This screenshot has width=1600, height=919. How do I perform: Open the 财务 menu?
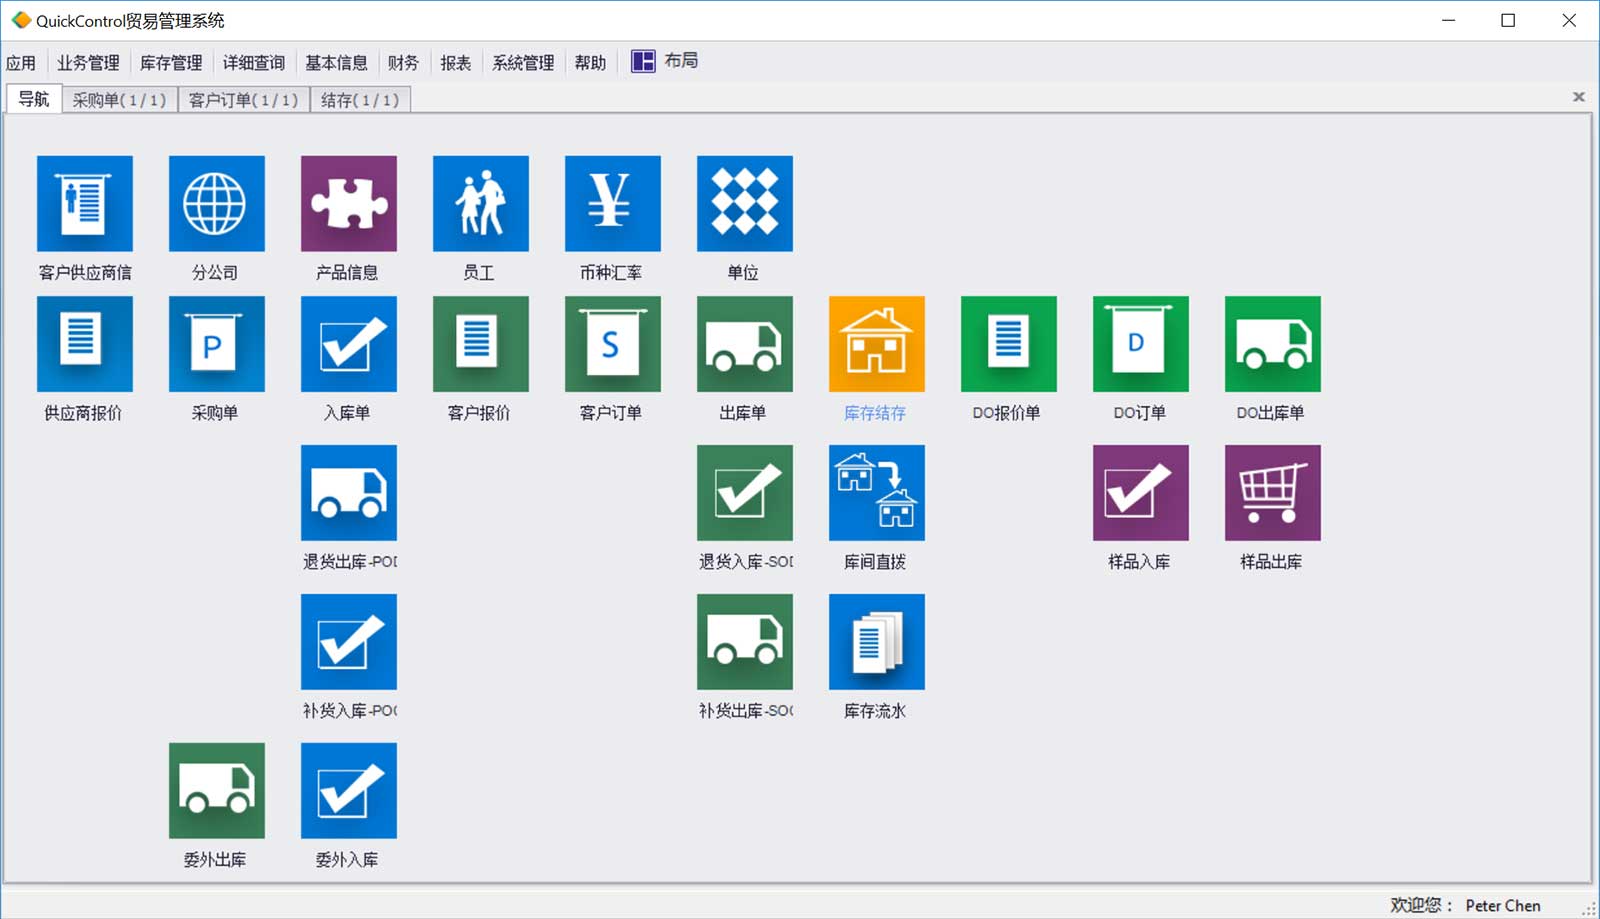click(403, 63)
